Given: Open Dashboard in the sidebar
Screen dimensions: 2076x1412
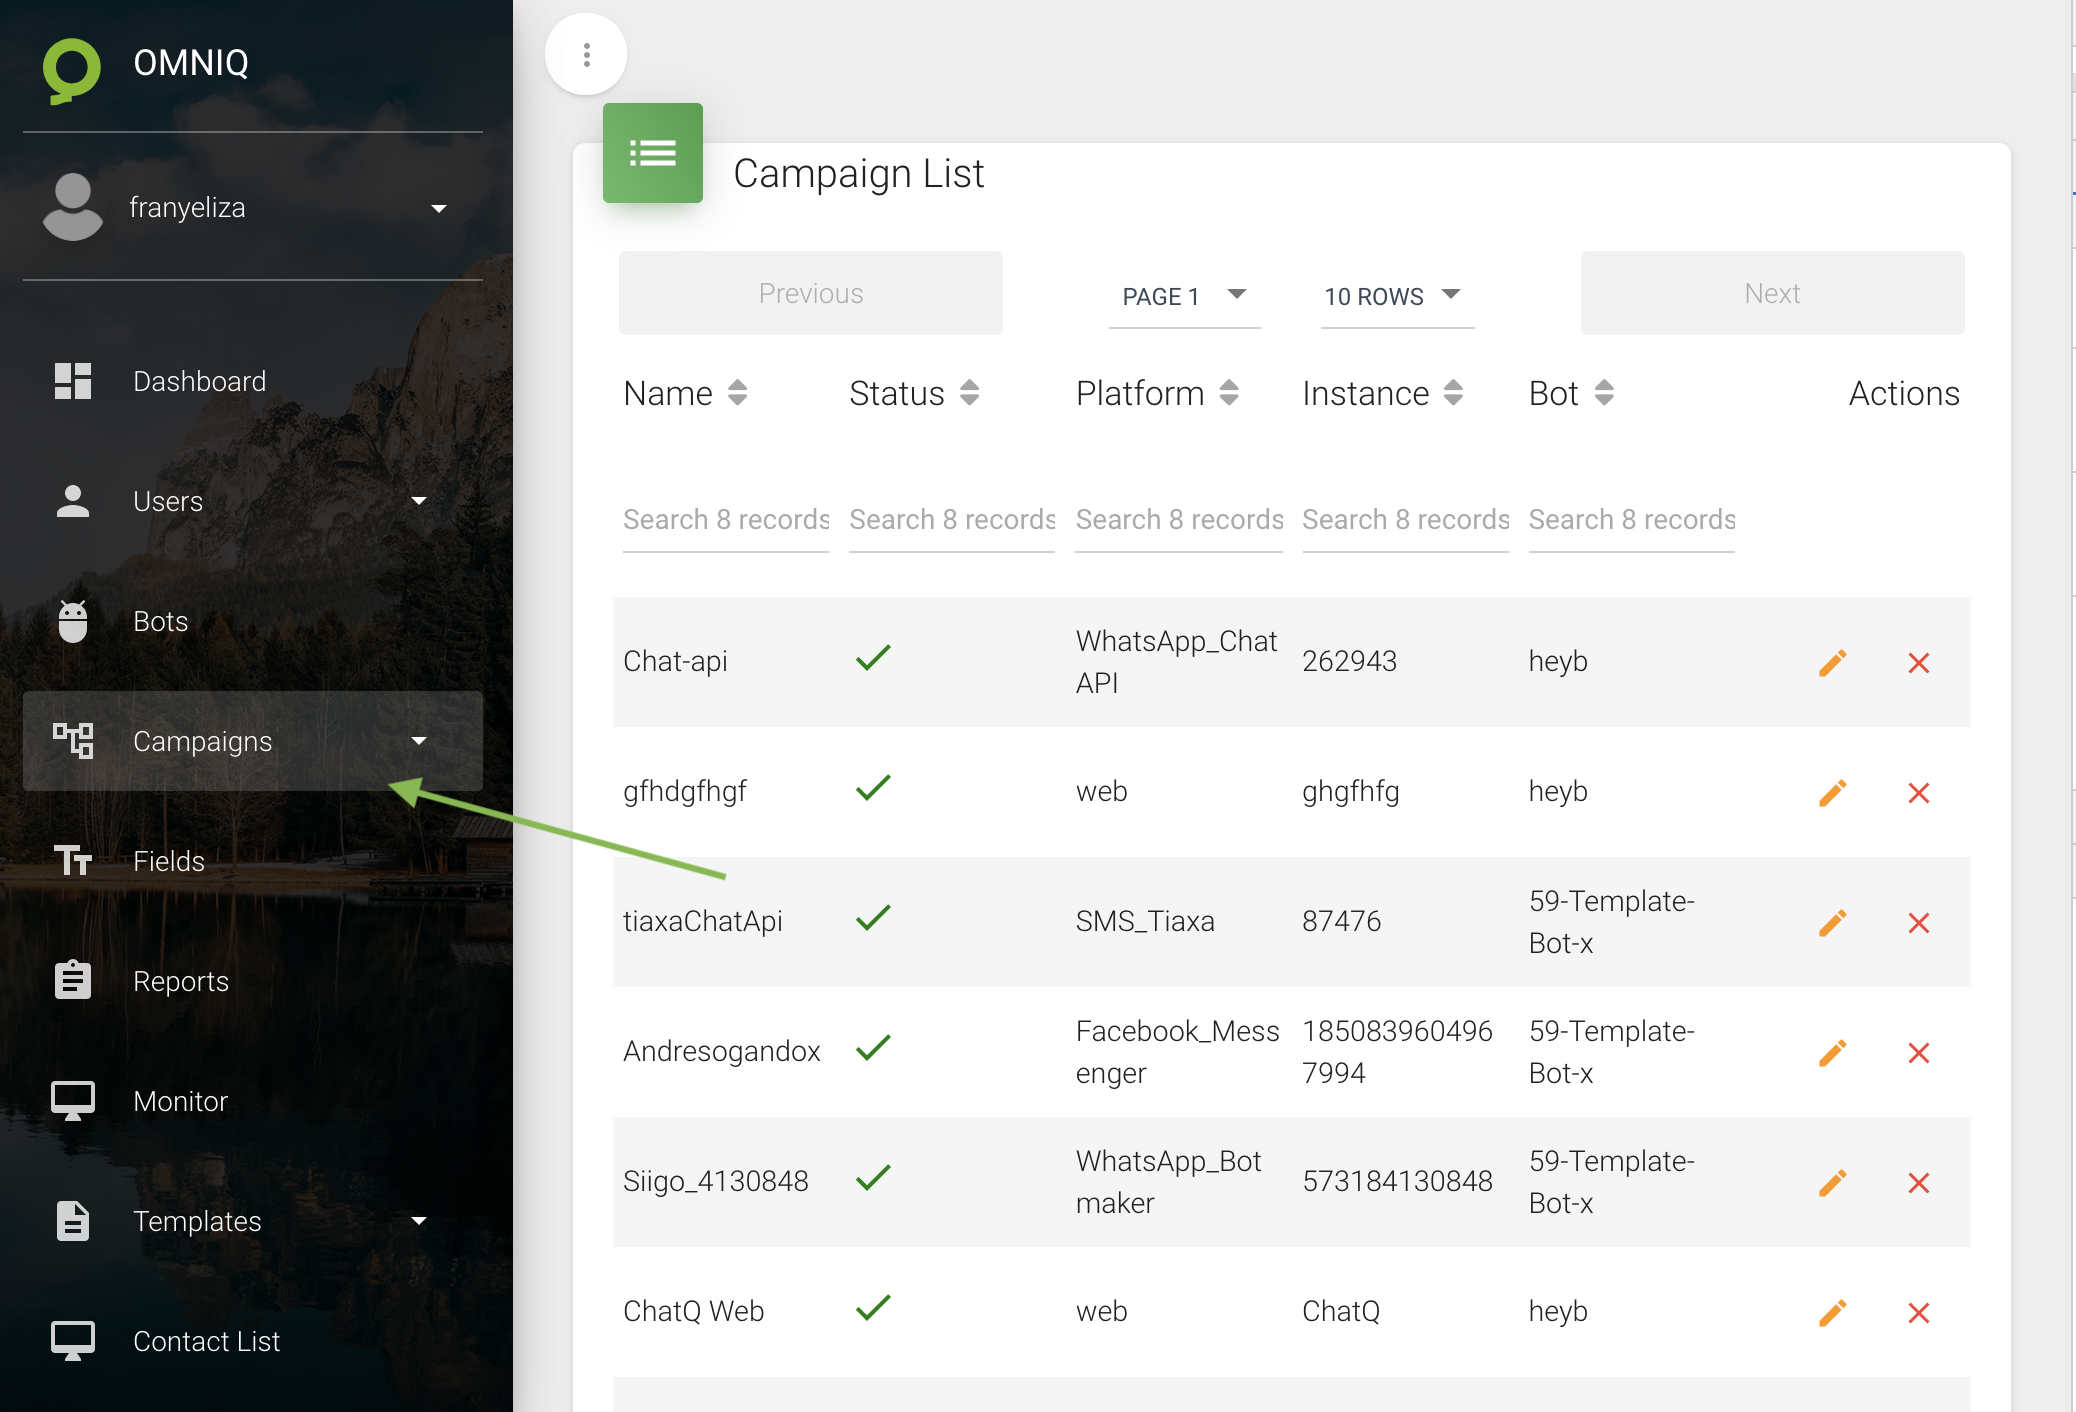Looking at the screenshot, I should (x=199, y=381).
